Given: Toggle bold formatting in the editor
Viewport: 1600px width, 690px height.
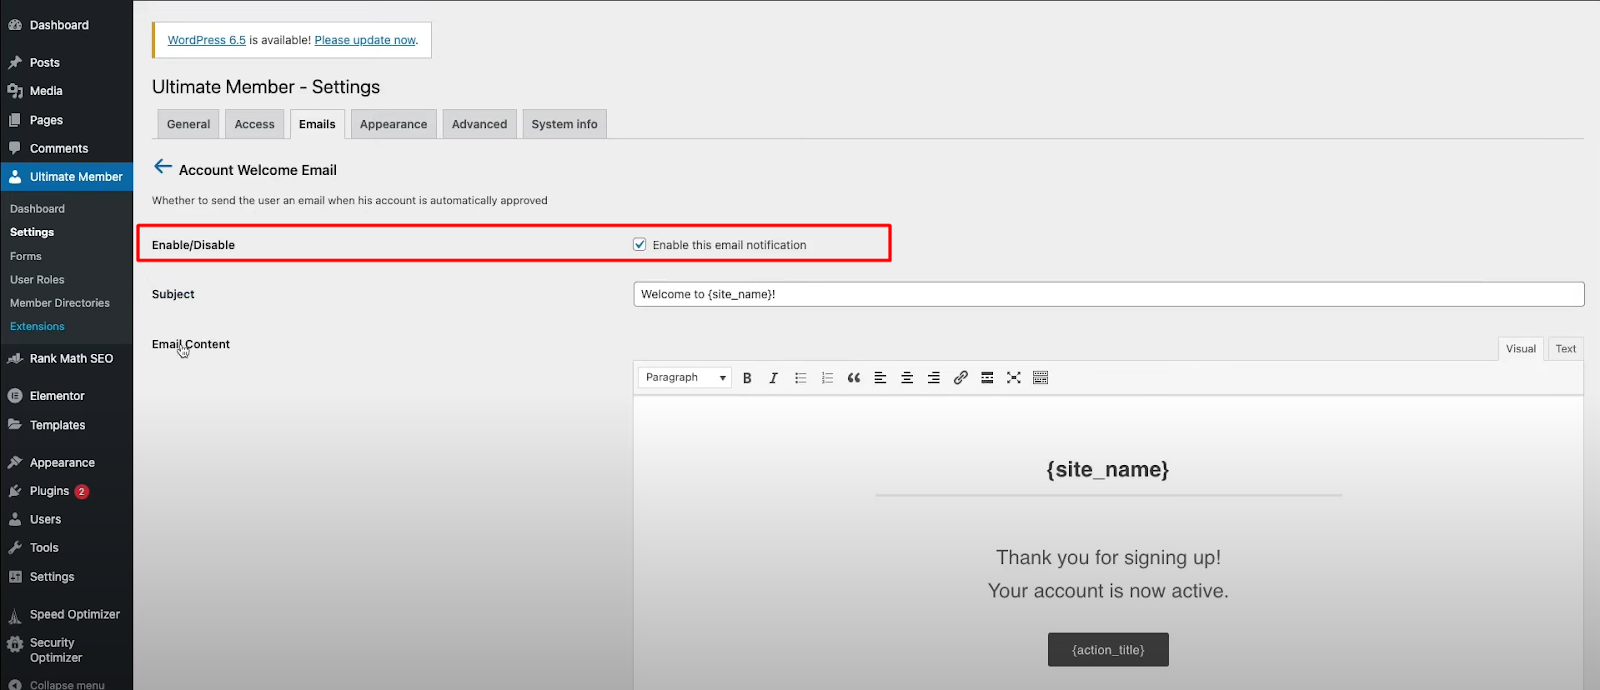Looking at the screenshot, I should (747, 378).
